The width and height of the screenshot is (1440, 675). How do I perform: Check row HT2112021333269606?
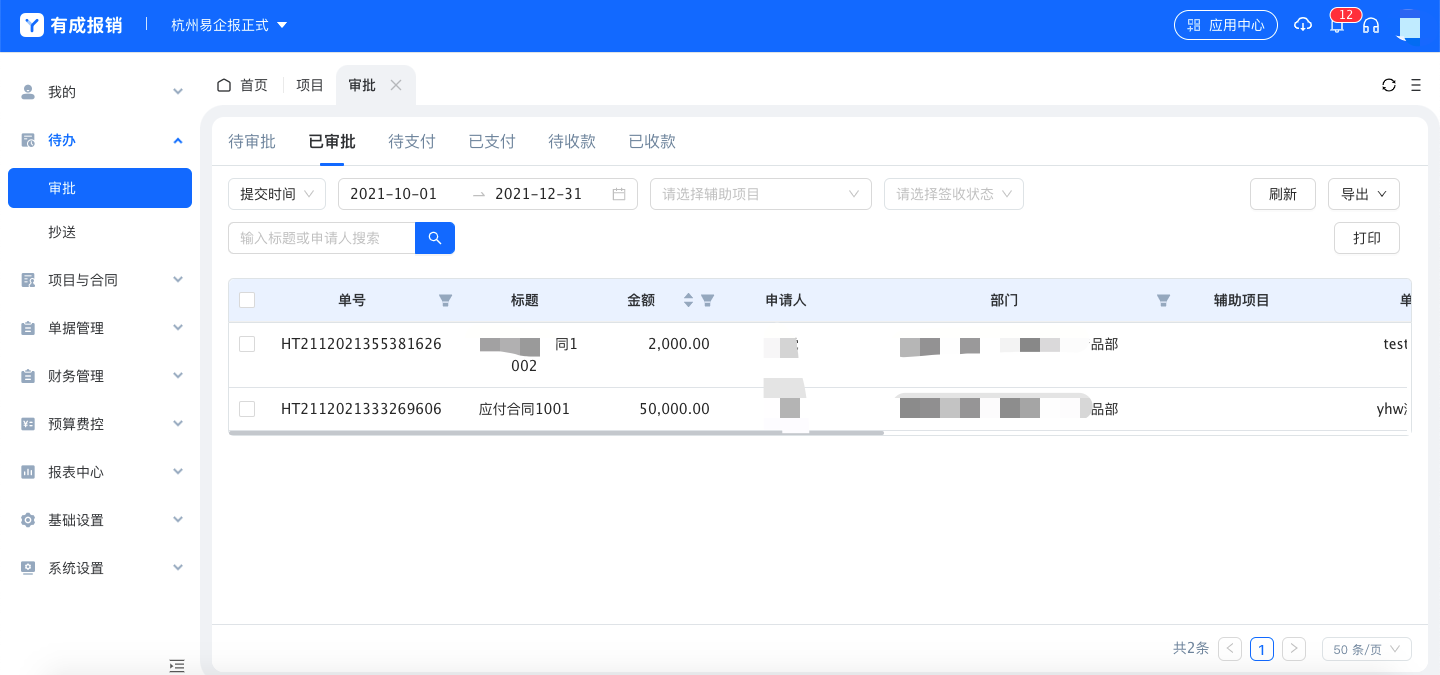pos(247,409)
